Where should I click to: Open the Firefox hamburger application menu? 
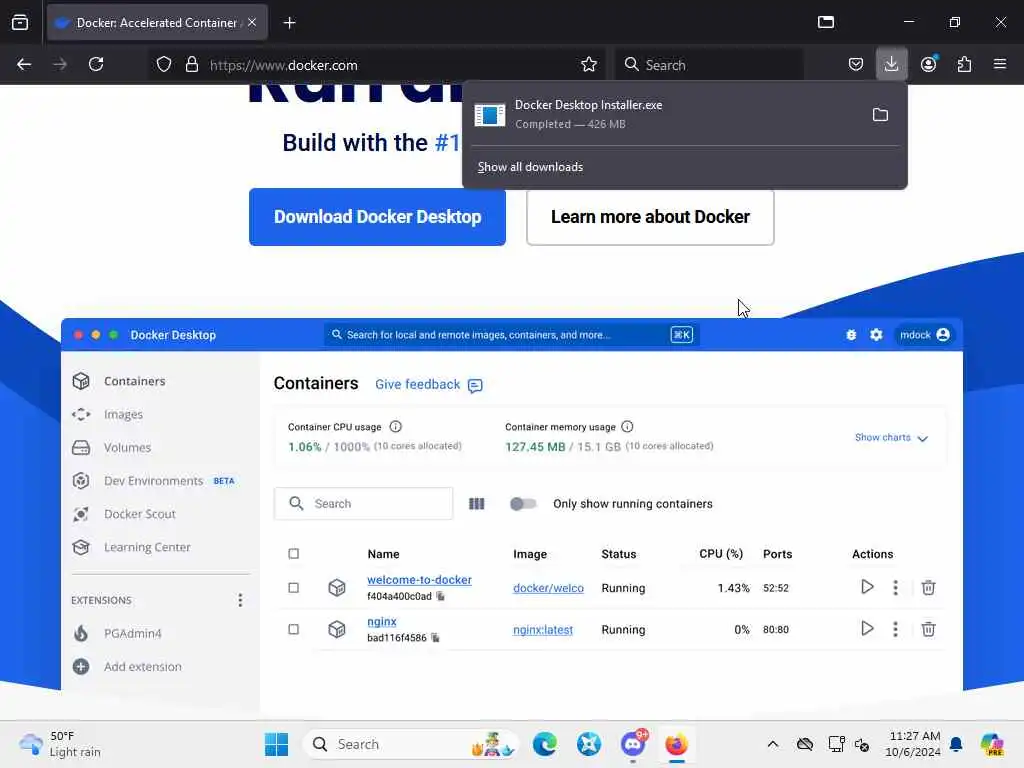pyautogui.click(x=1000, y=65)
